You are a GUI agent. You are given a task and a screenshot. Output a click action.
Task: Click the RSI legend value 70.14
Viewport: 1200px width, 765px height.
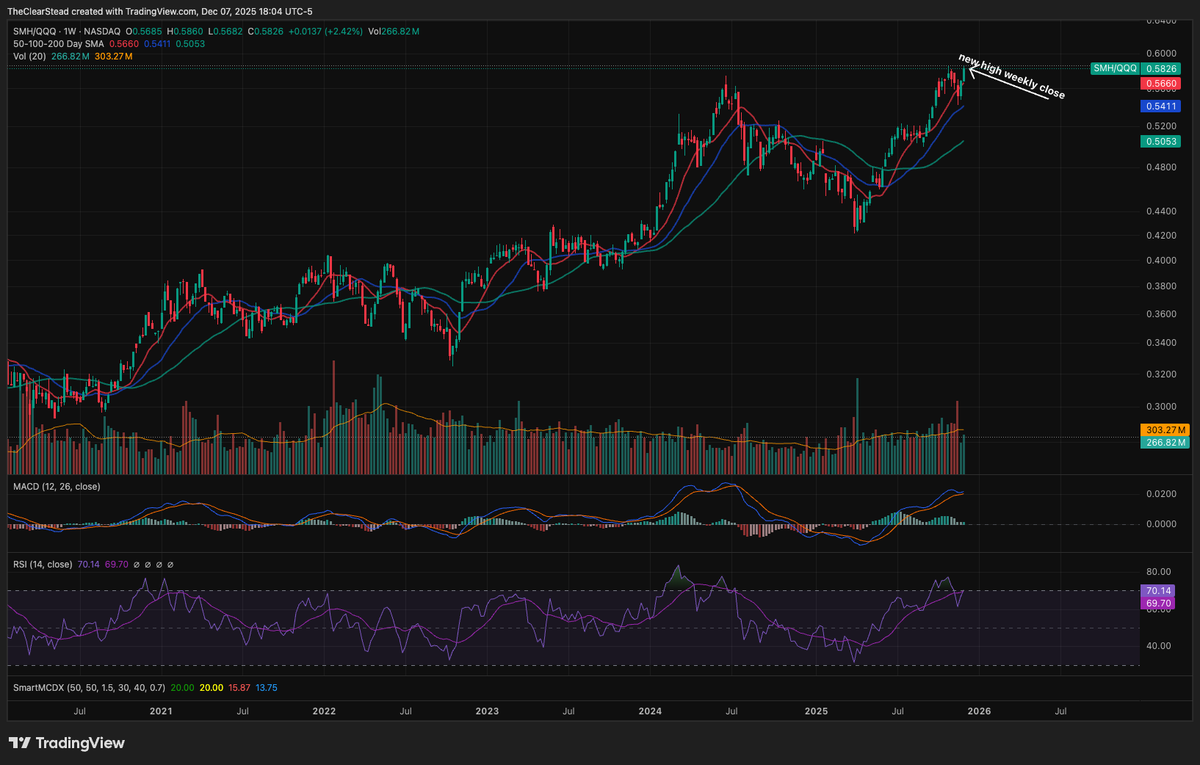pyautogui.click(x=88, y=564)
